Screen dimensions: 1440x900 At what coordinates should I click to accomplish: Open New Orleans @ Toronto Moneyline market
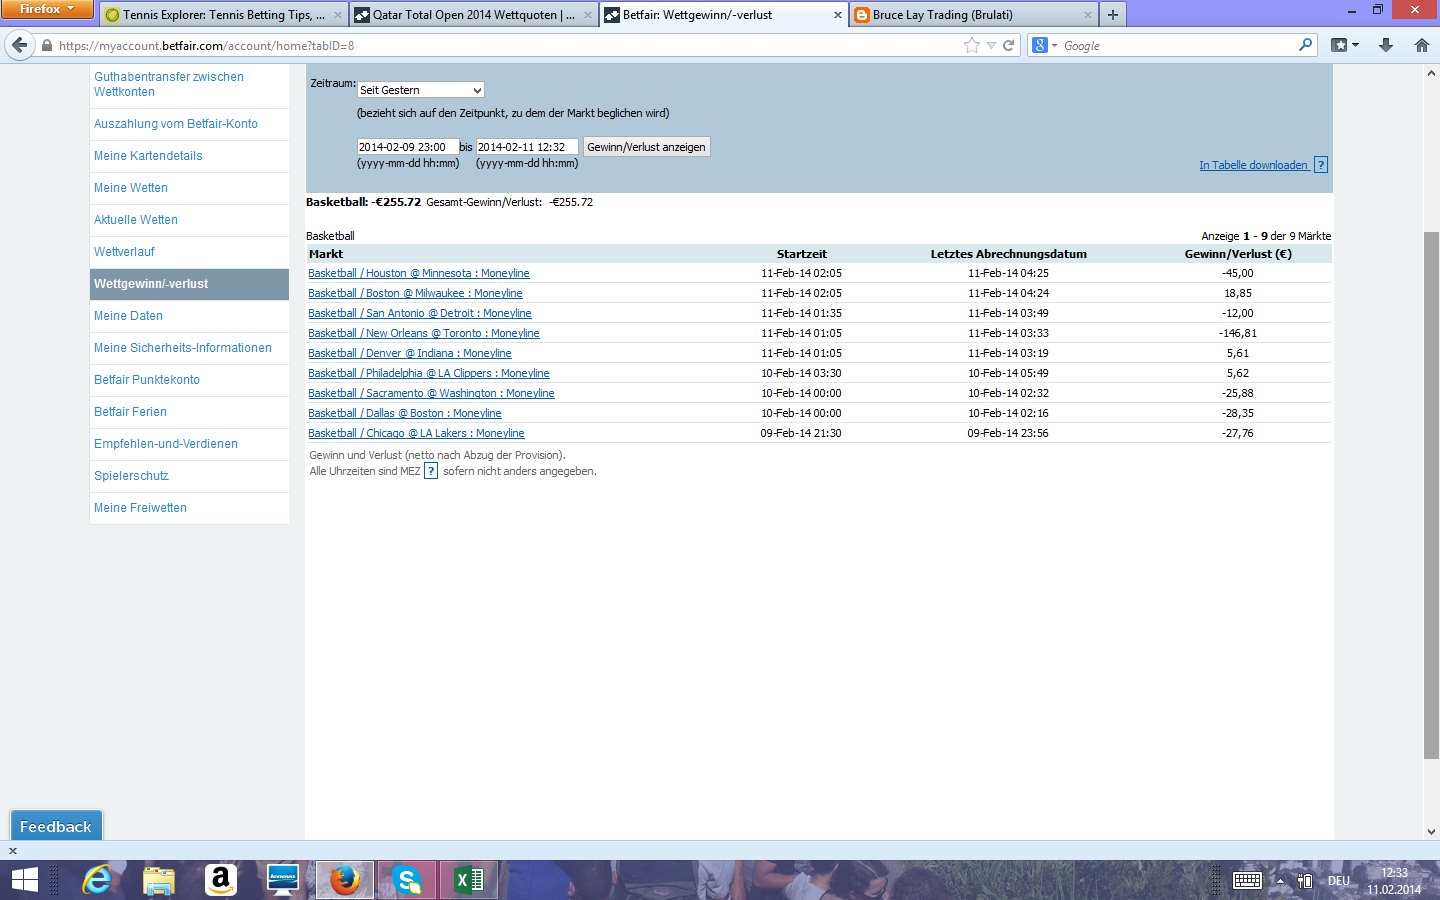pos(424,333)
